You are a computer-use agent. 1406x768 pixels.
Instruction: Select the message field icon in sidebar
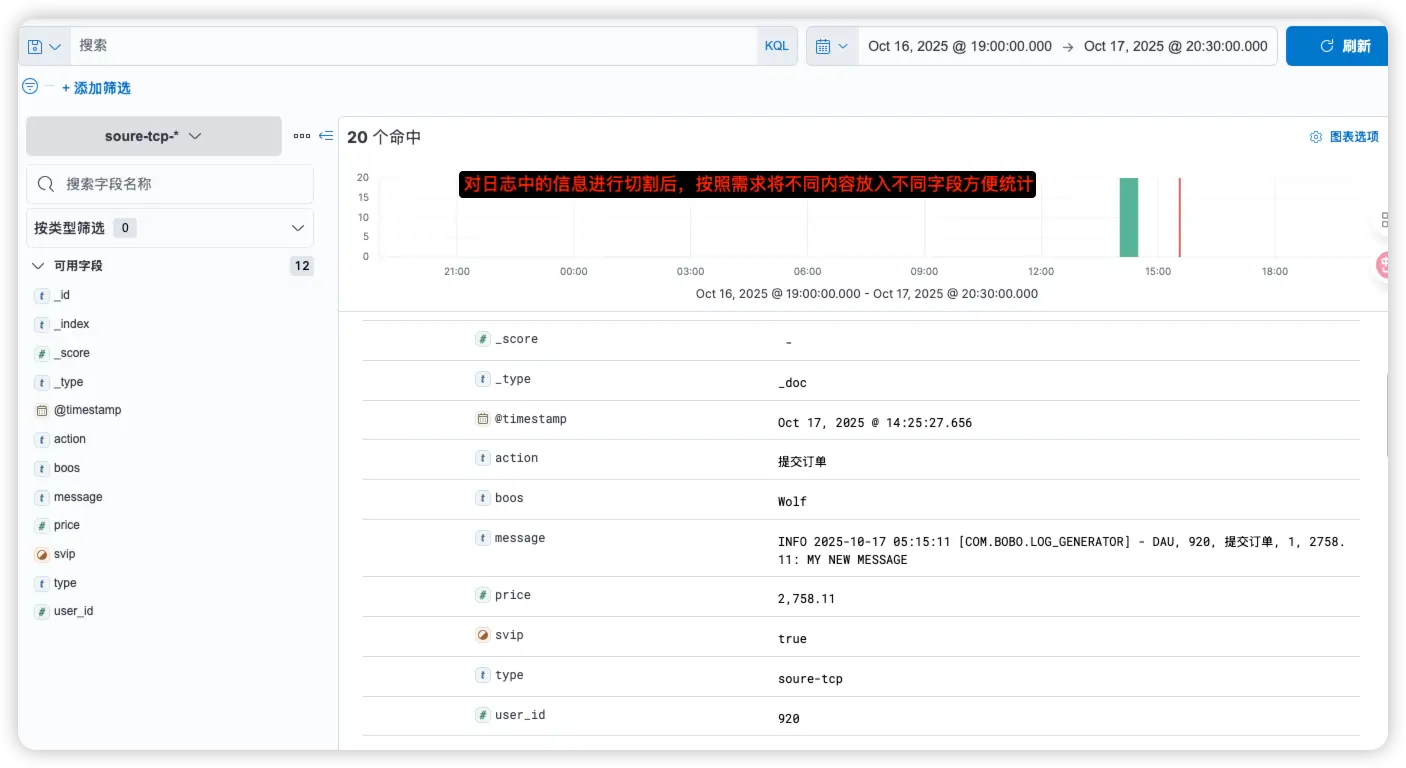pos(42,498)
